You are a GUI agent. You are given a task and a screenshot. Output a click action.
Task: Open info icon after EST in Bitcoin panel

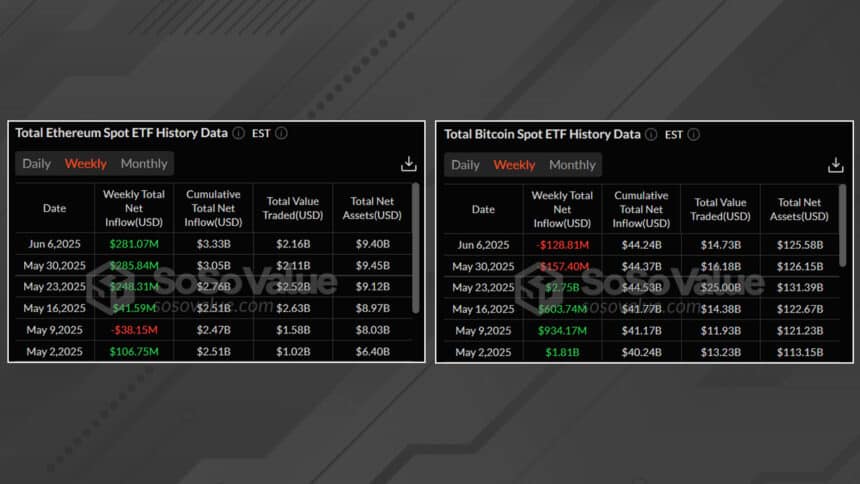pyautogui.click(x=694, y=134)
